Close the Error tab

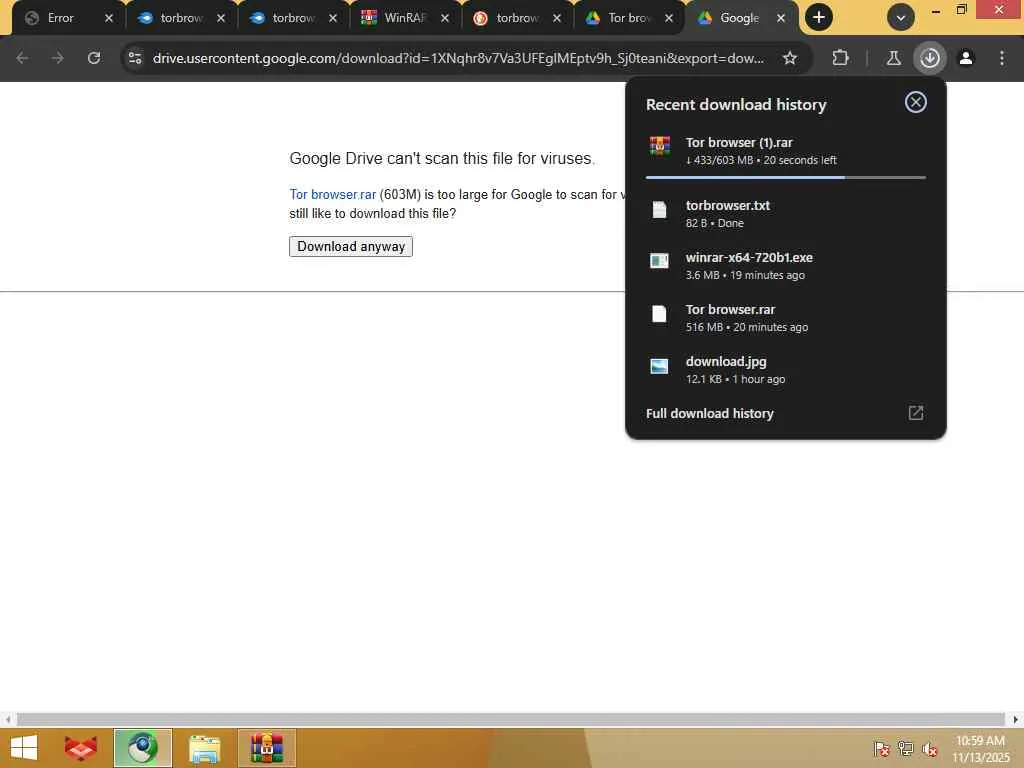tap(109, 18)
